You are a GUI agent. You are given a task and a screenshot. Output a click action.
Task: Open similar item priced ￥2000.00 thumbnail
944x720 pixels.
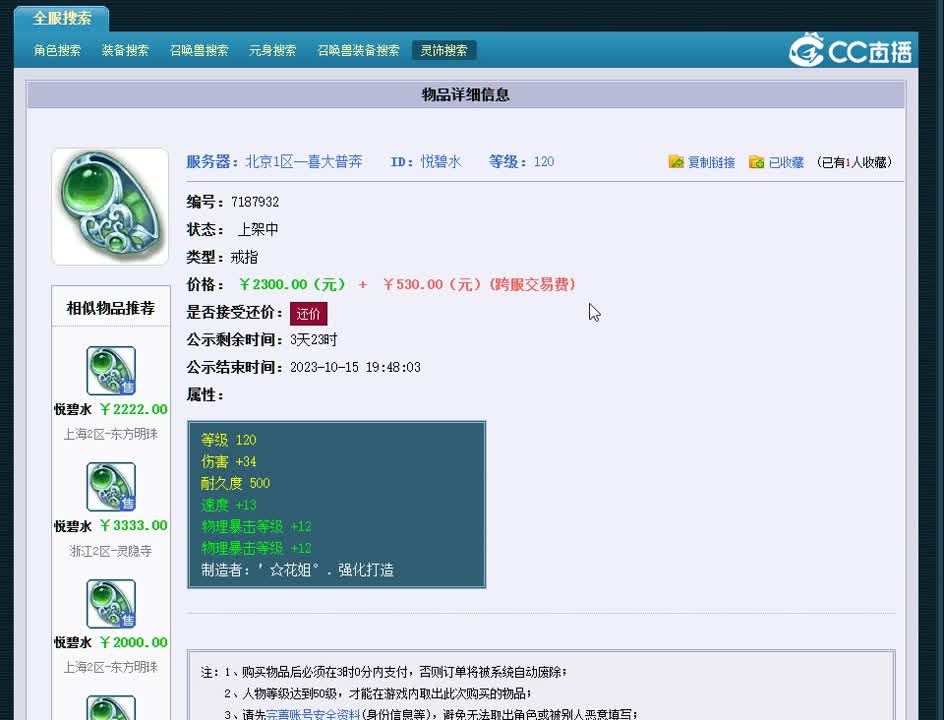111,603
